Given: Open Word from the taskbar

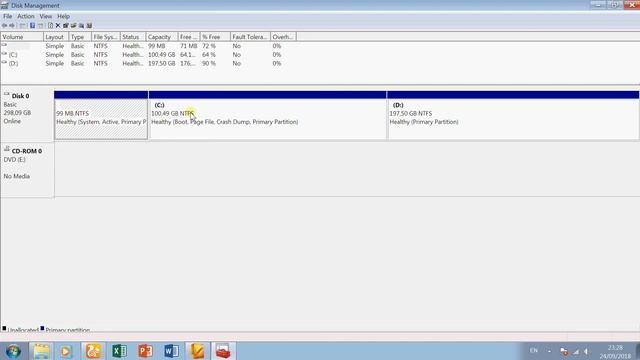Looking at the screenshot, I should point(171,351).
